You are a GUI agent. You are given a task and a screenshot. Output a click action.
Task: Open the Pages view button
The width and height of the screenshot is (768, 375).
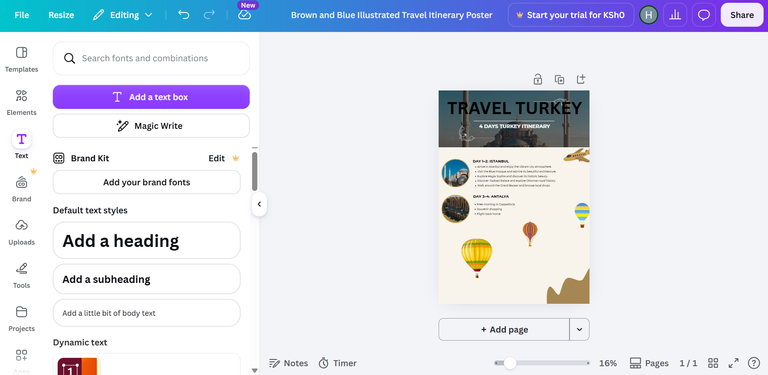[x=649, y=363]
